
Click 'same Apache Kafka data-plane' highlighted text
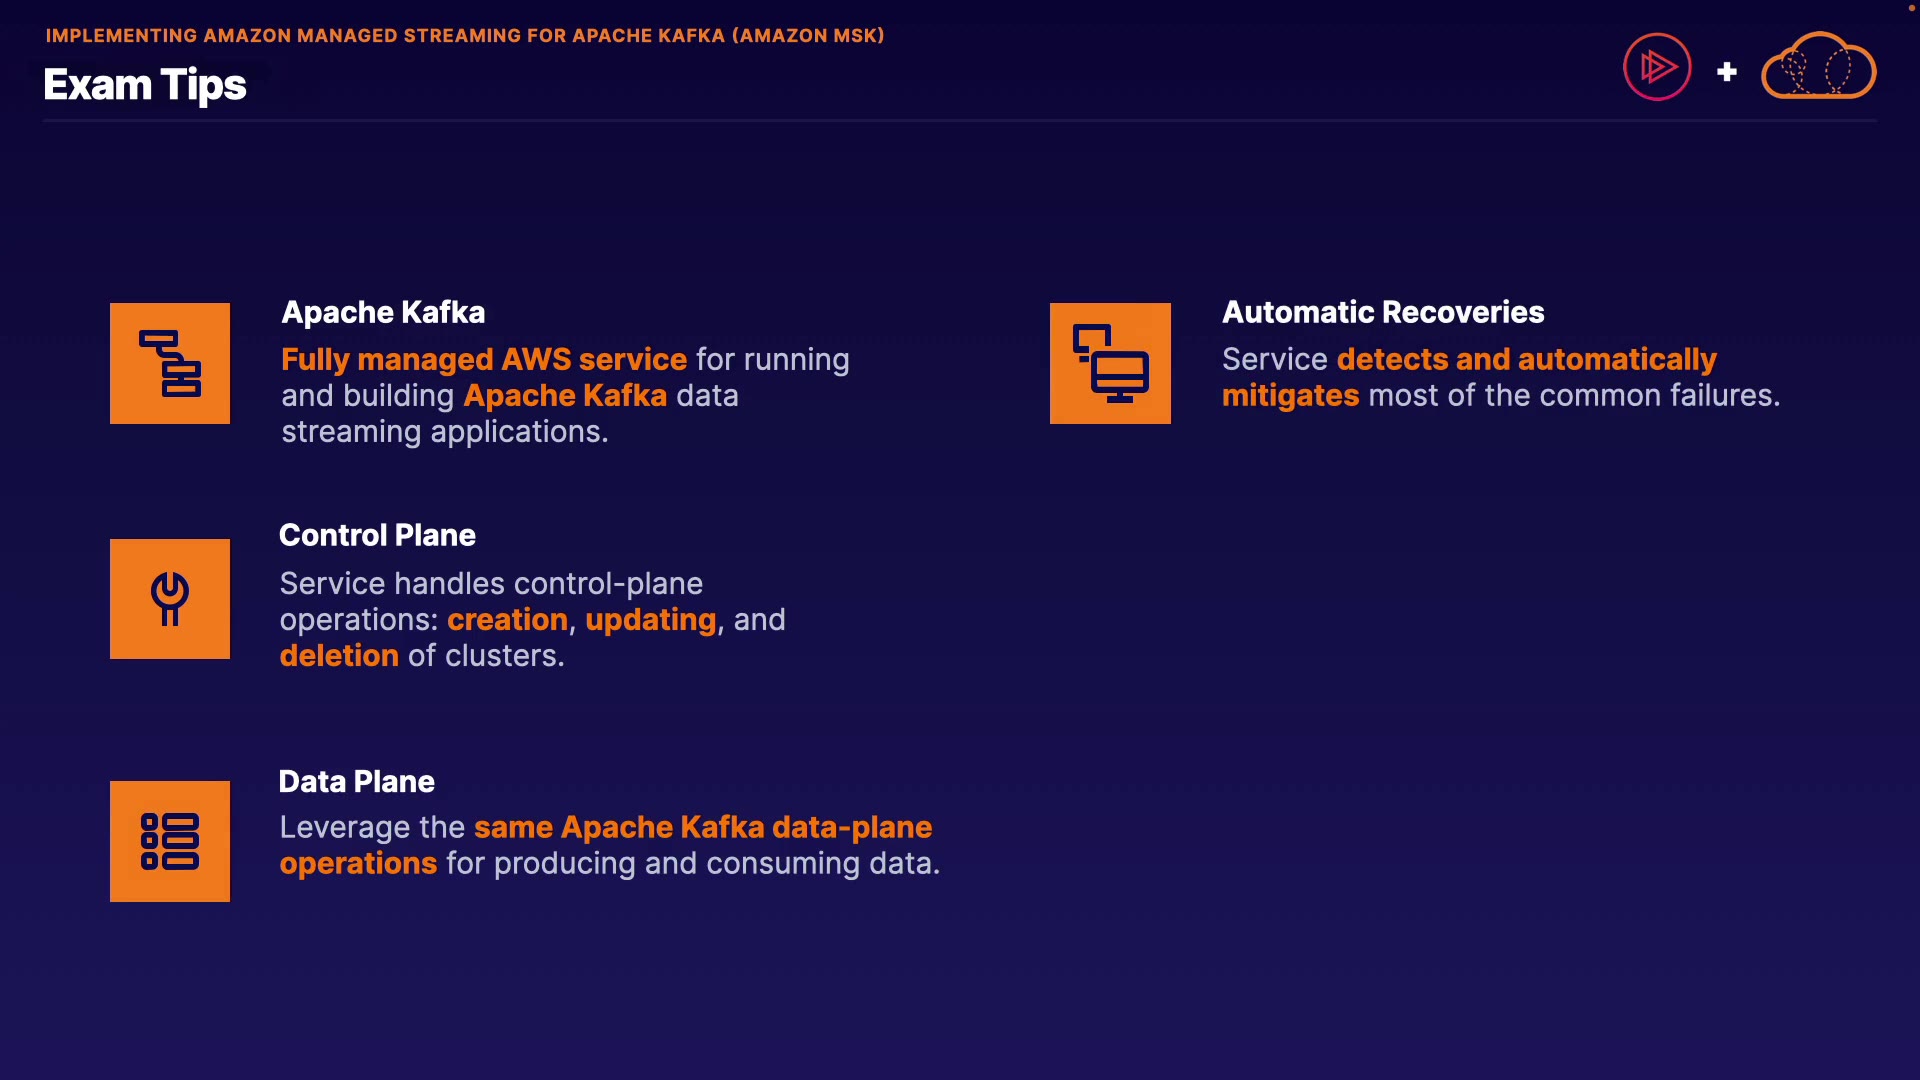pos(703,827)
